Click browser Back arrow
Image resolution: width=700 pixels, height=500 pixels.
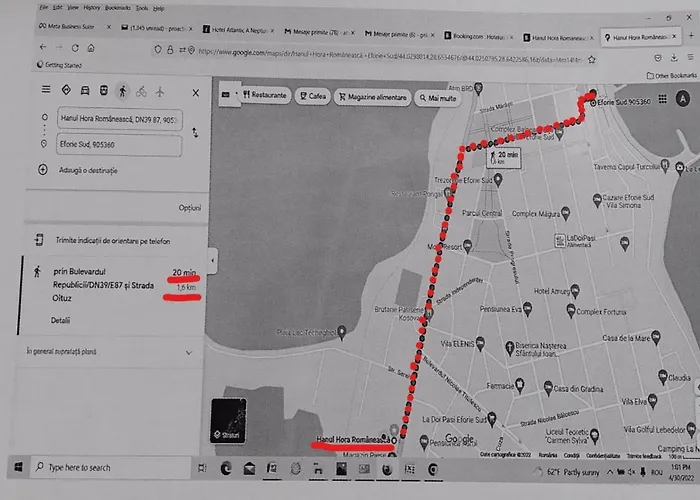coord(43,47)
